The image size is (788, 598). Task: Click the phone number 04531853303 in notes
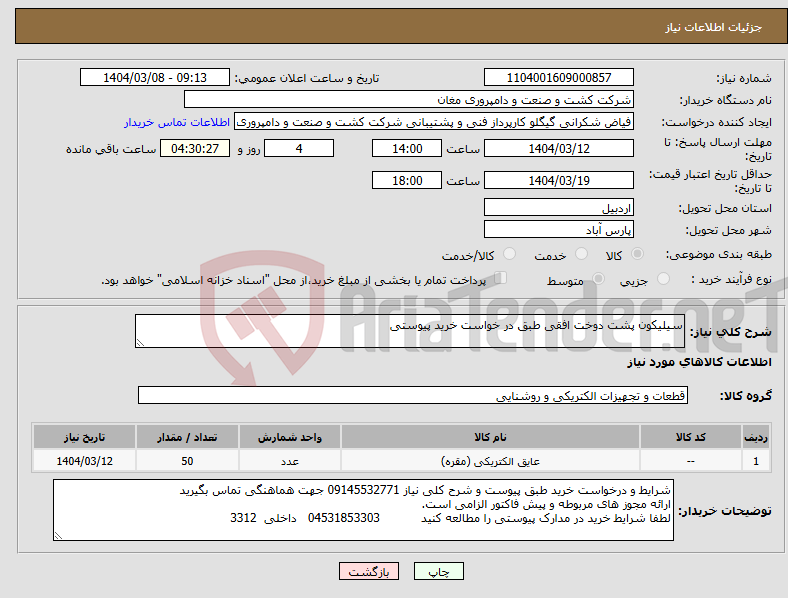point(344,518)
